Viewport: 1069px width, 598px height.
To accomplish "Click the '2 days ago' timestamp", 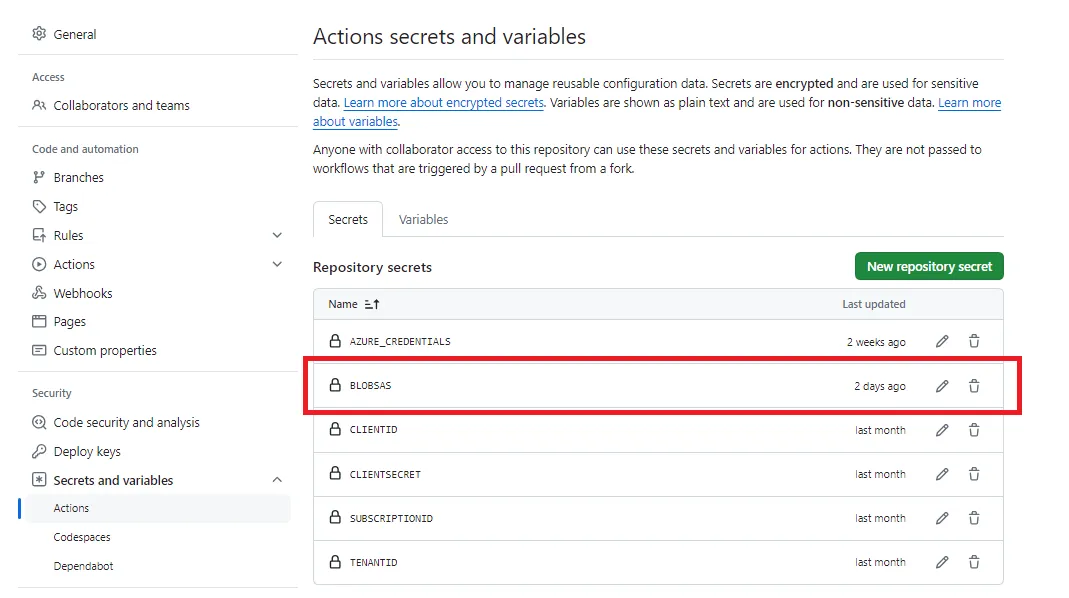I will (x=879, y=386).
